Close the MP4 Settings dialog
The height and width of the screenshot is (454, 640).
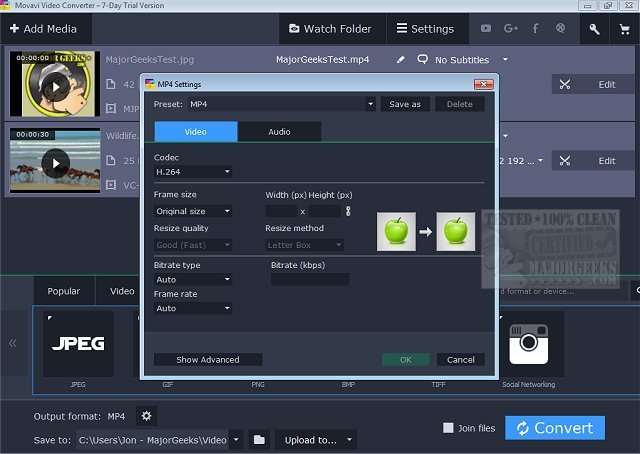tap(484, 84)
